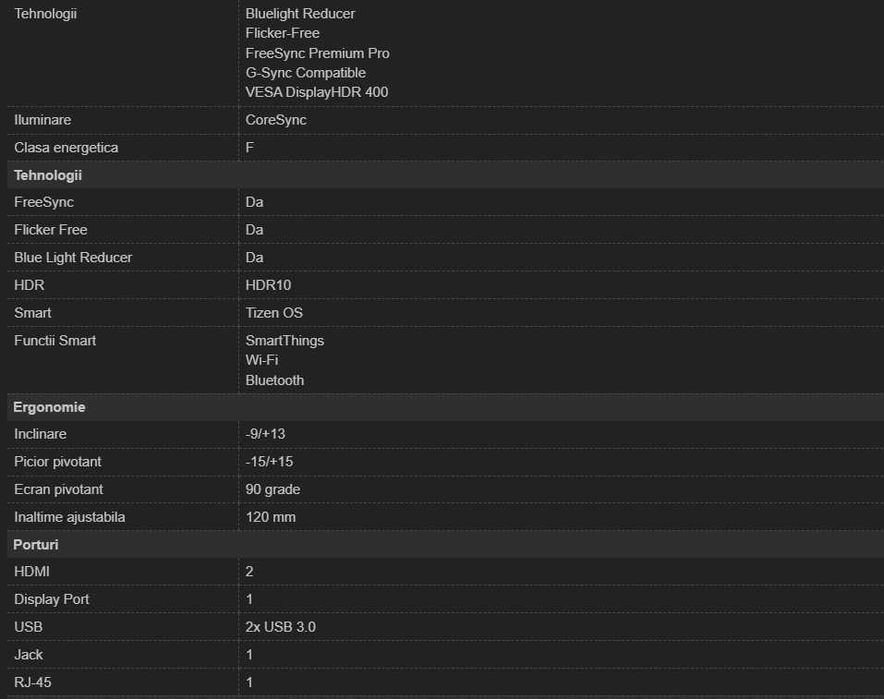884x699 pixels.
Task: Select the '-15/+15' swivel value
Action: (269, 462)
